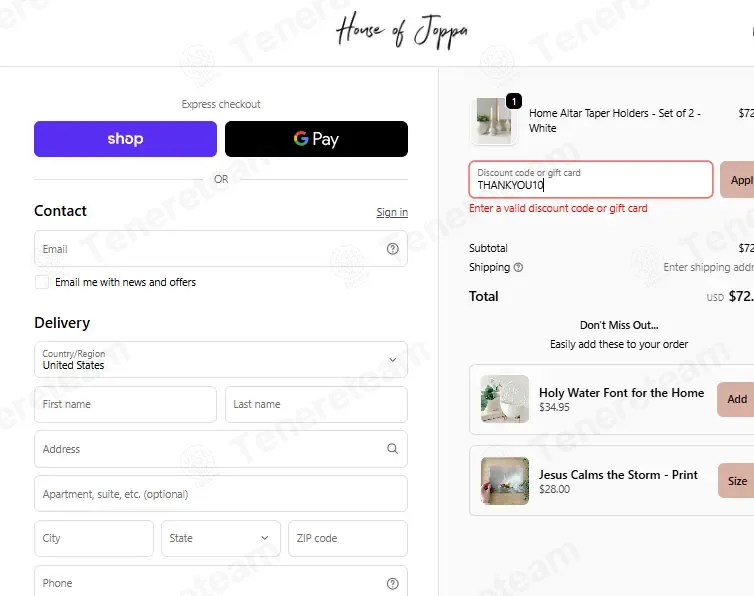Open the House of Joppa logo
This screenshot has height=596, width=754.
[402, 31]
